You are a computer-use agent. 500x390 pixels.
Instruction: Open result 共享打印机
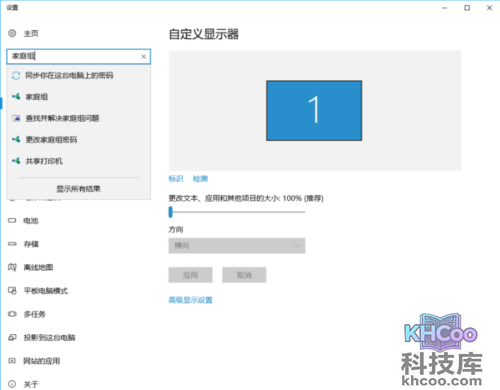tap(44, 161)
